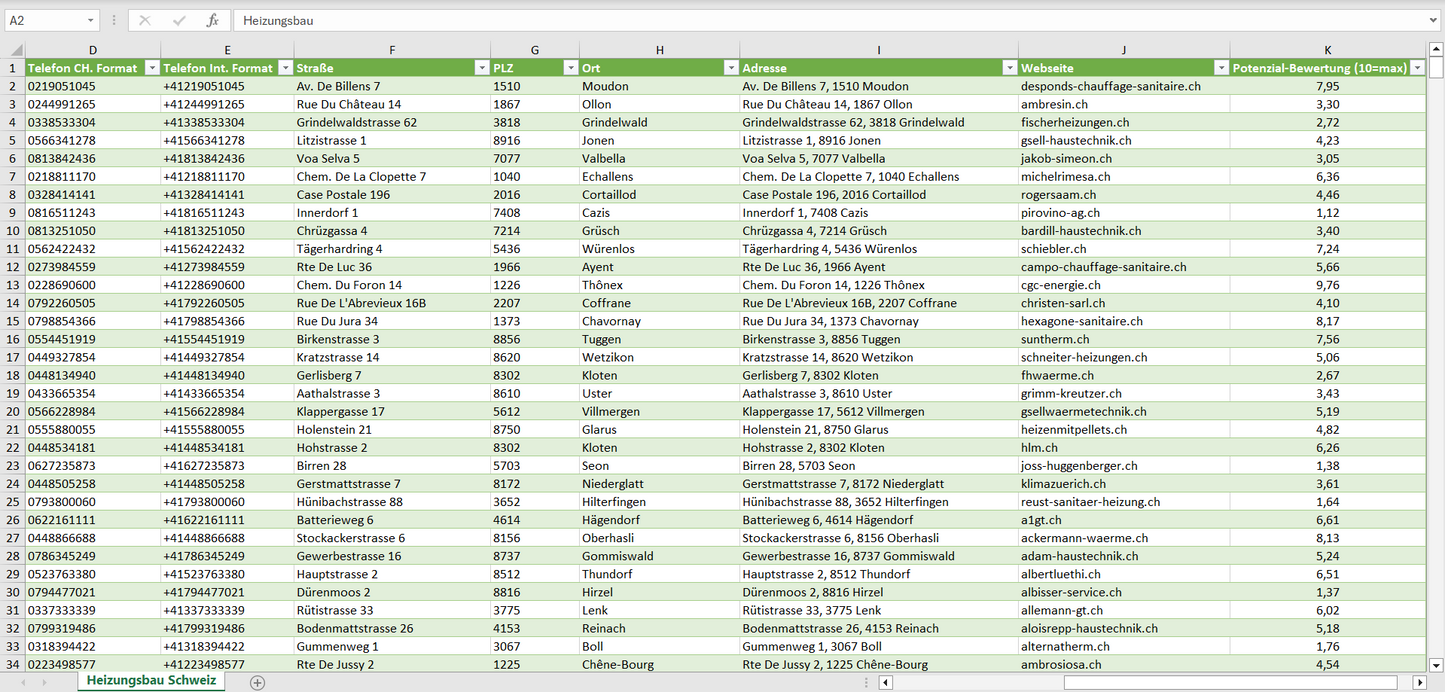
Task: Open the PLZ column filter dropdown
Action: tap(570, 68)
